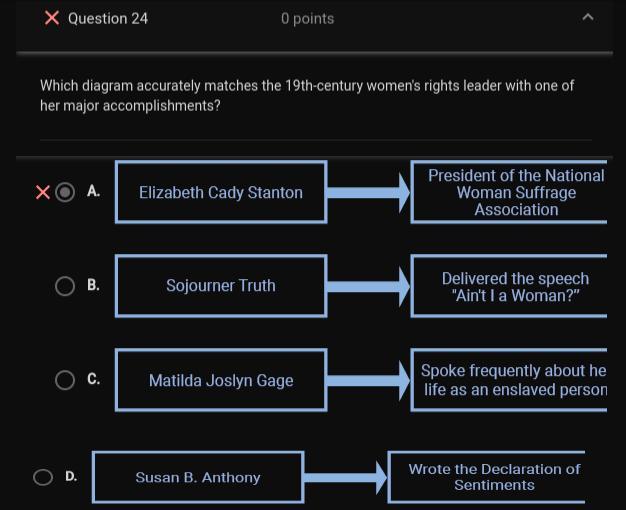This screenshot has width=626, height=510.
Task: Click the Declaration of Sentiments box
Action: coord(488,477)
